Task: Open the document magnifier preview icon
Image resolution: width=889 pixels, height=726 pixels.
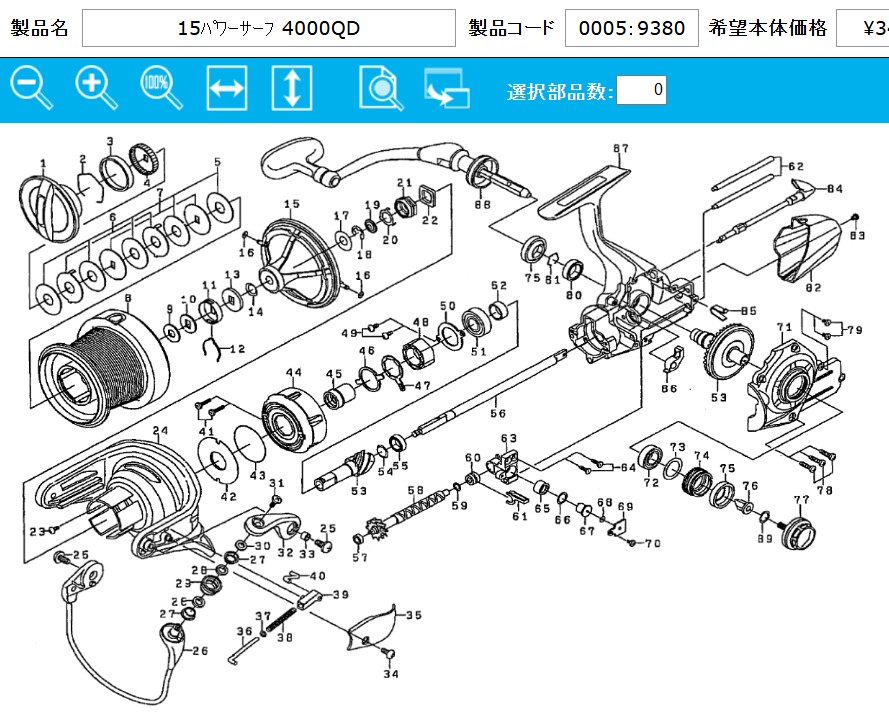Action: 381,88
